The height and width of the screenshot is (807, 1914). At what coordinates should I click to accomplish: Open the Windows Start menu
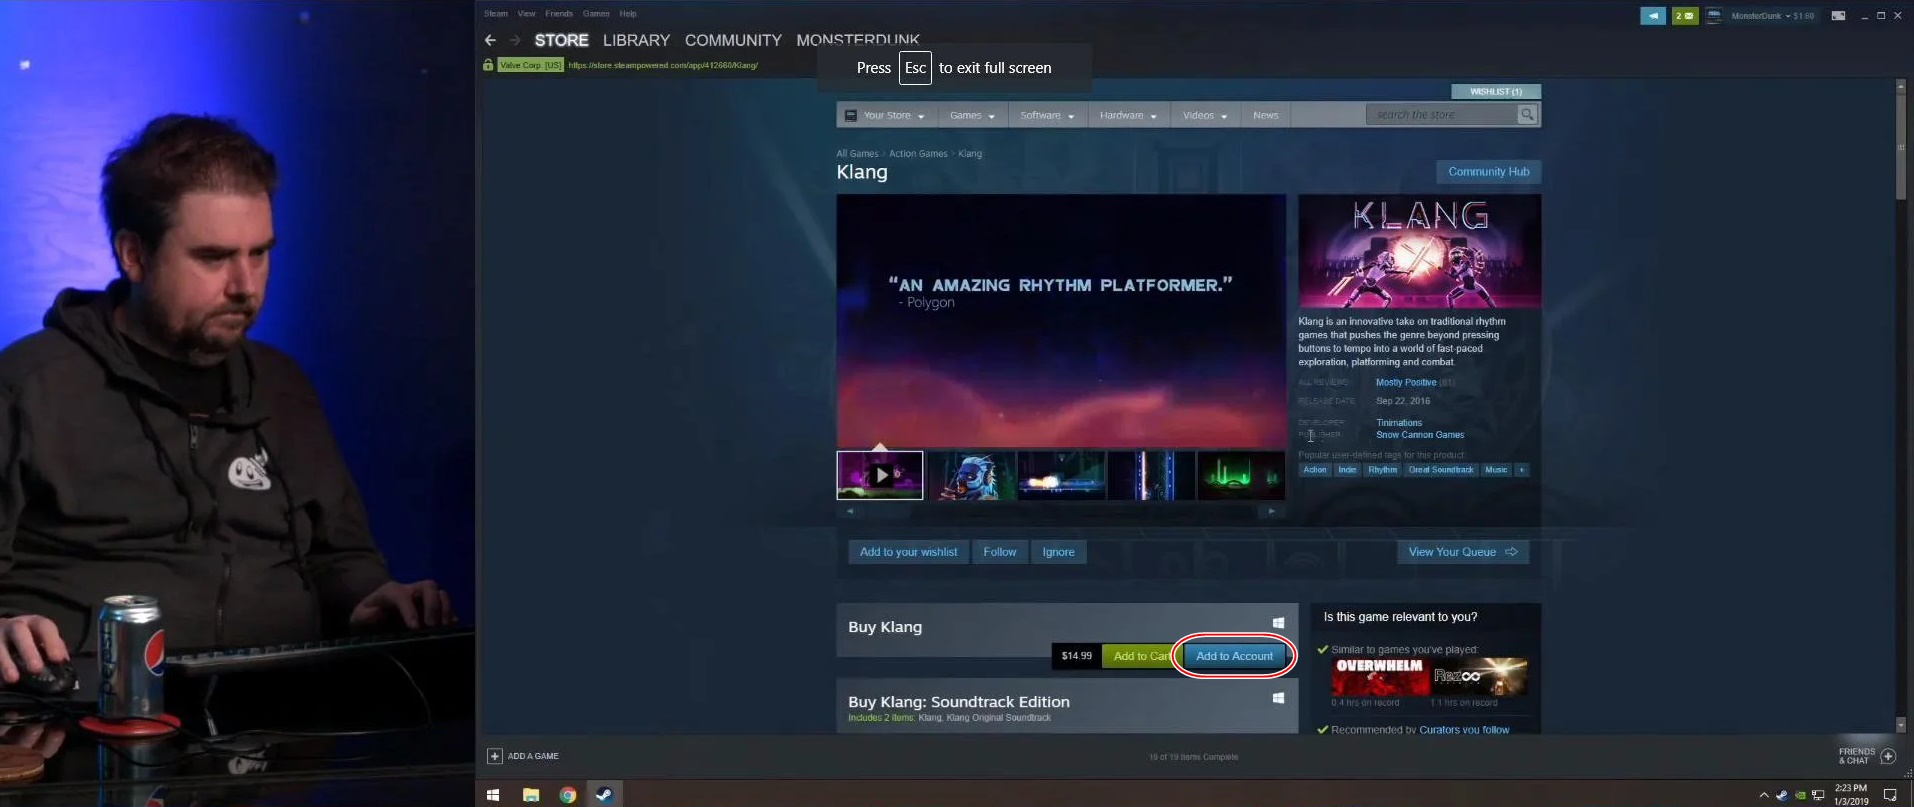point(493,795)
